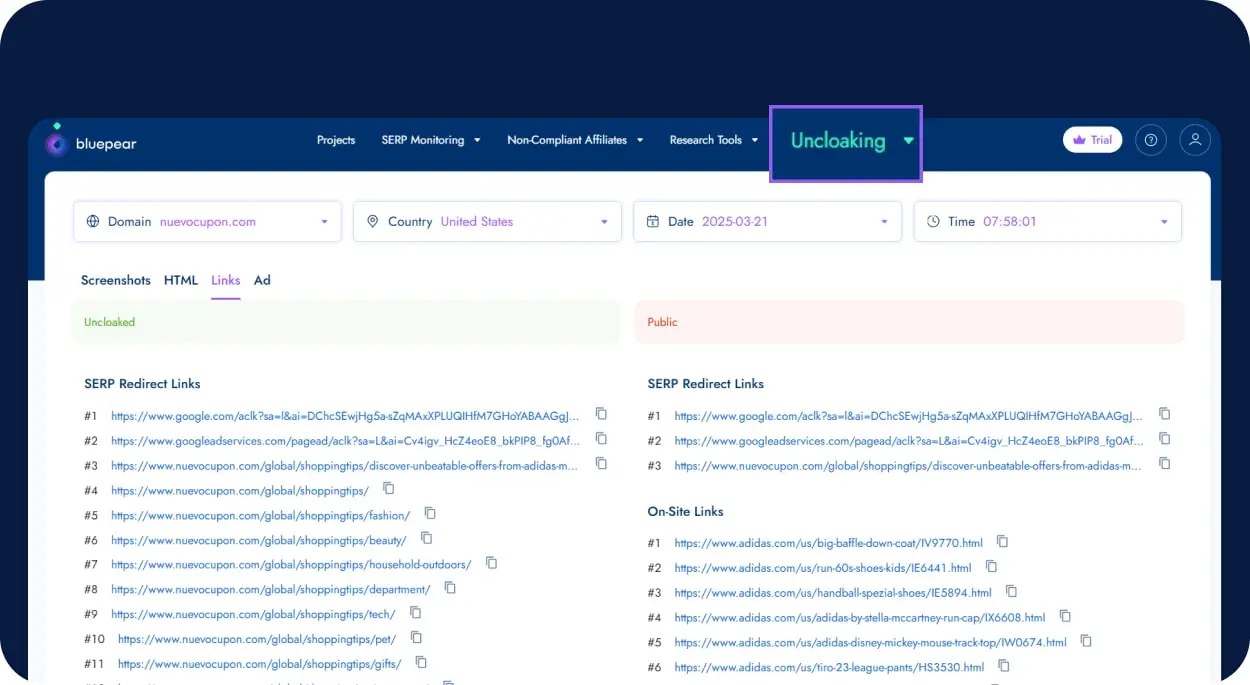
Task: Click the green Uncloaked panel header
Action: [346, 322]
